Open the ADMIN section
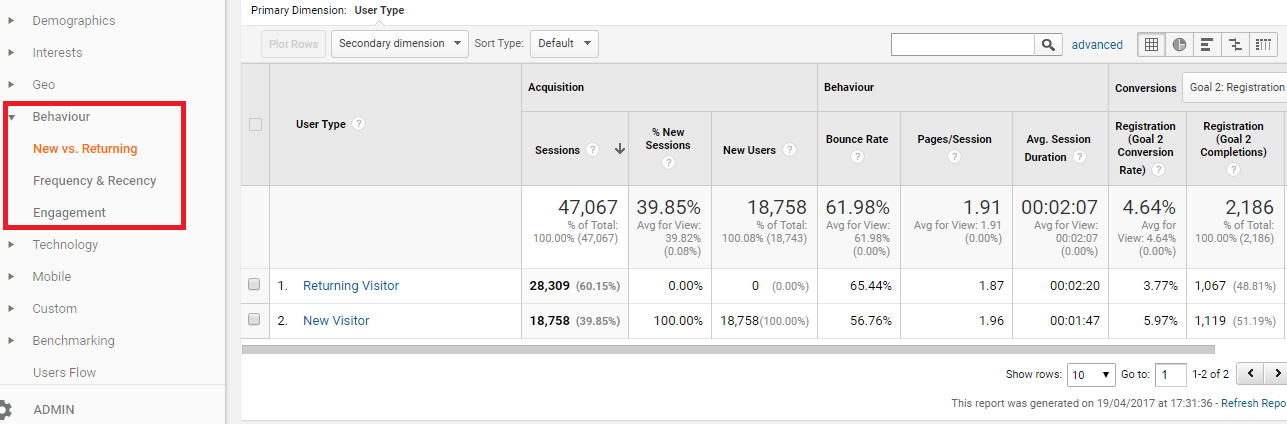Viewport: 1287px width, 424px height. pos(54,410)
